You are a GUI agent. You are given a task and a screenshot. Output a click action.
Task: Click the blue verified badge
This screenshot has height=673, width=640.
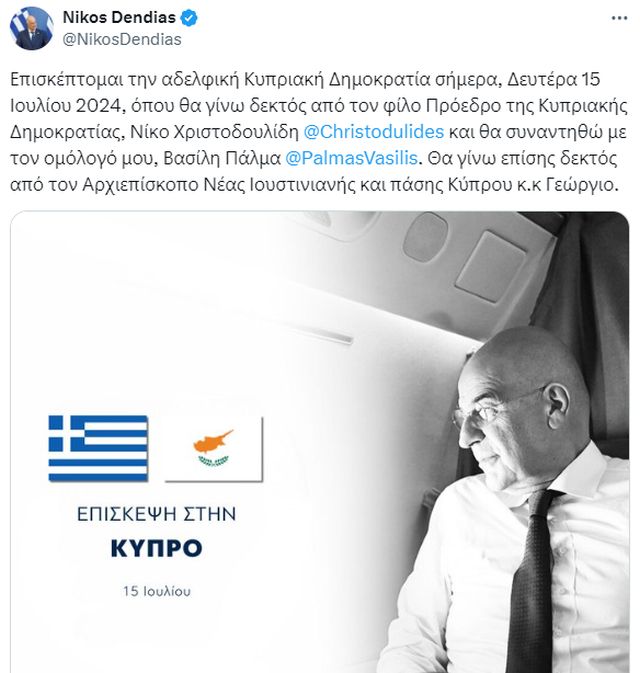pyautogui.click(x=189, y=18)
